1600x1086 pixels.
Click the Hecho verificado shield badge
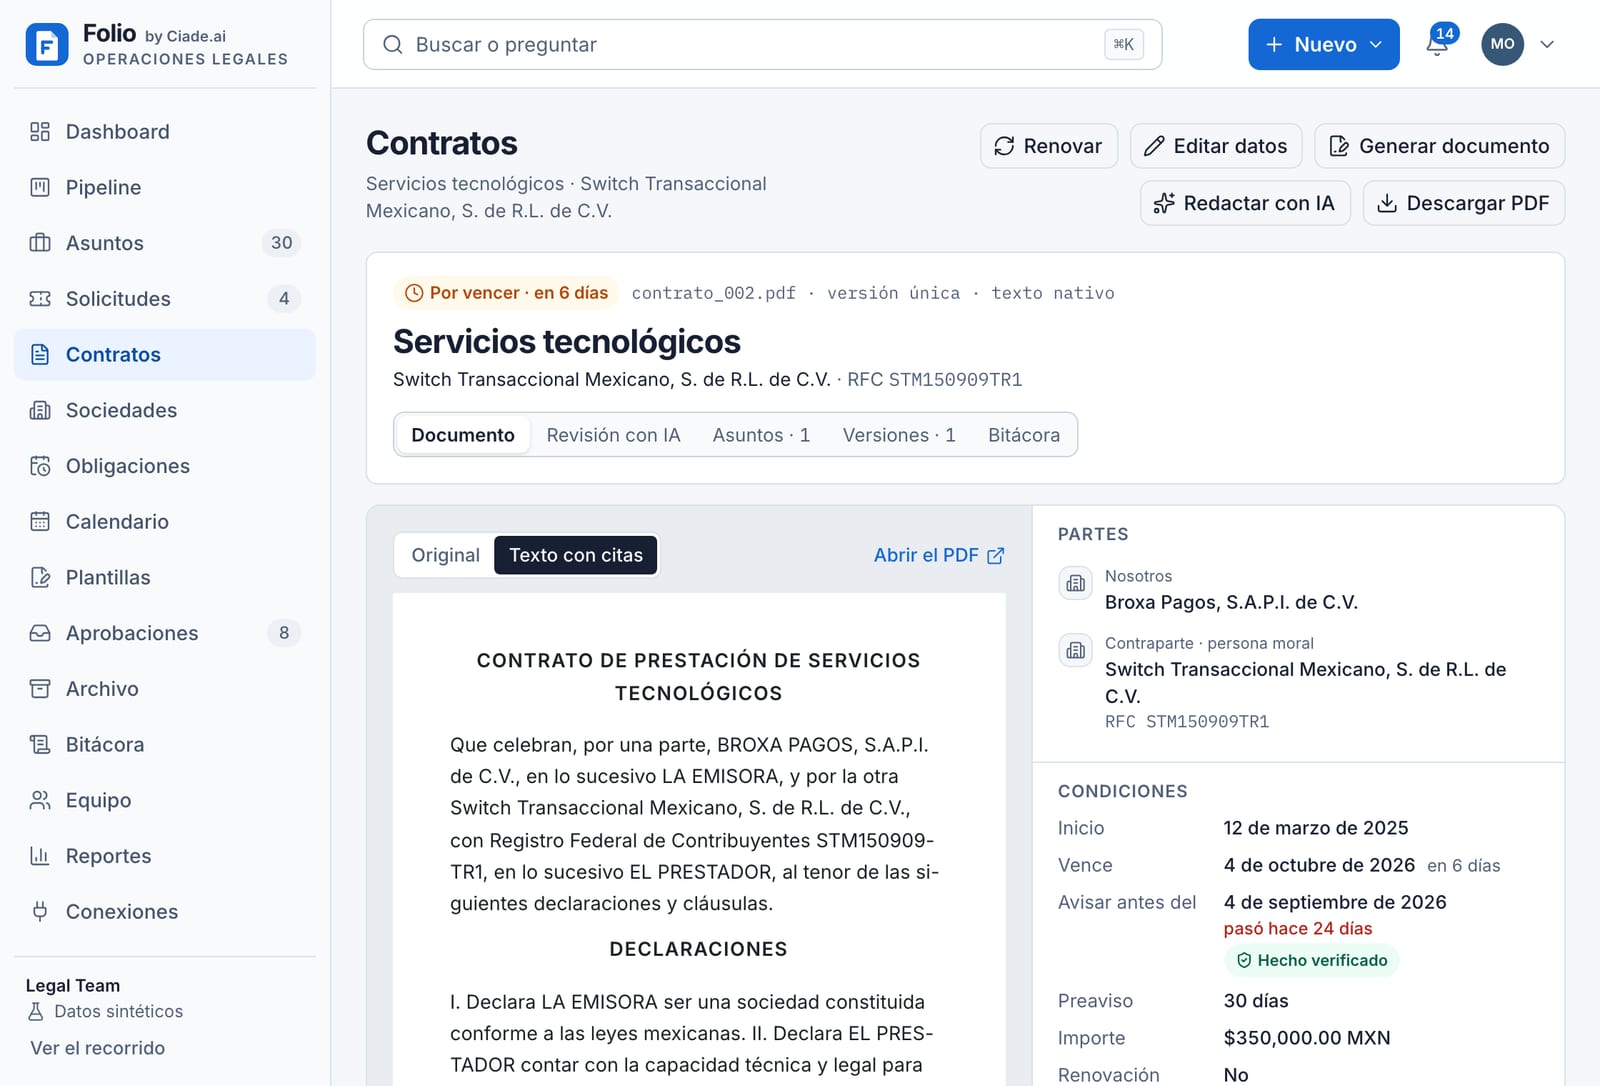point(1312,960)
